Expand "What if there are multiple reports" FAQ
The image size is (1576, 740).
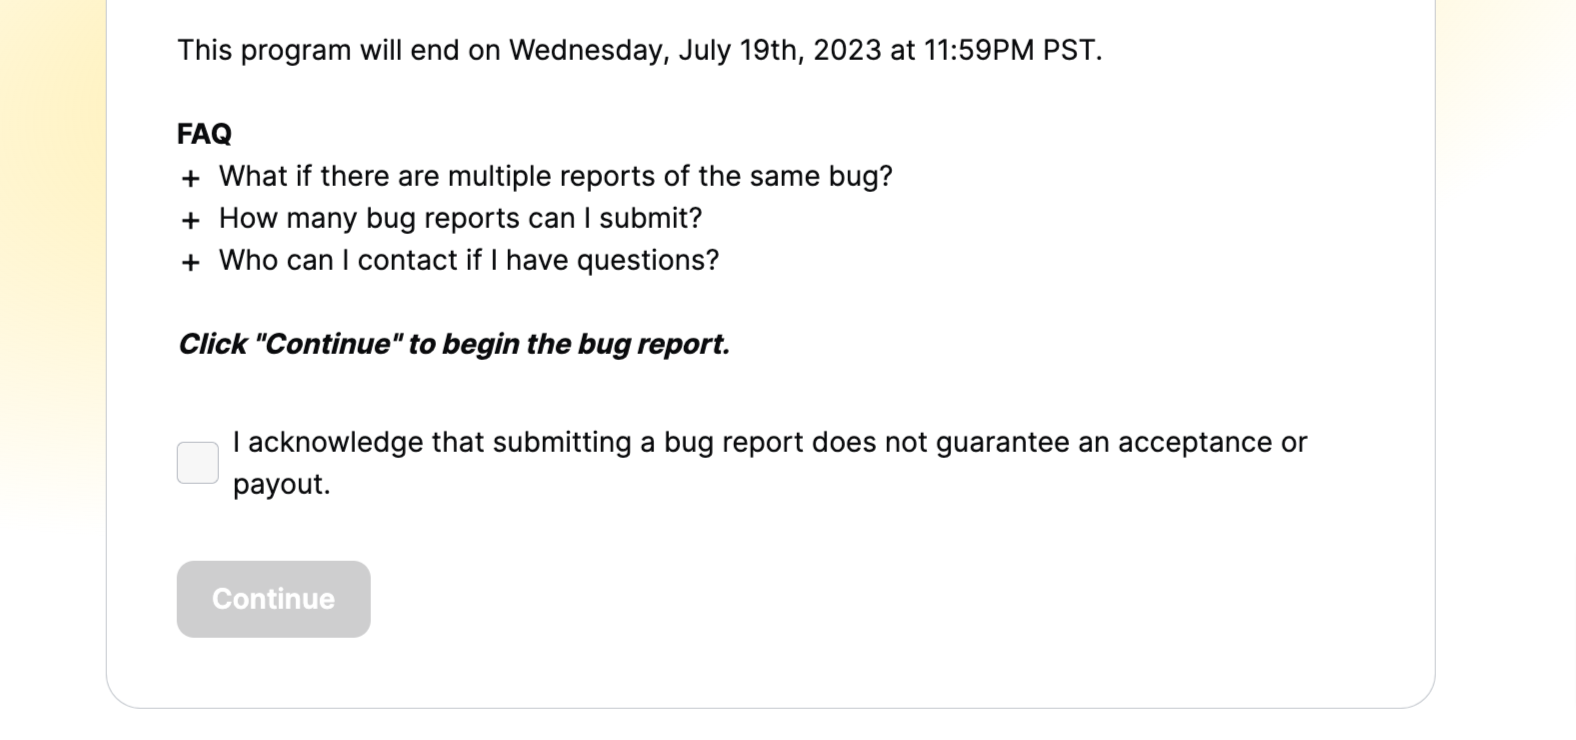[x=554, y=176]
